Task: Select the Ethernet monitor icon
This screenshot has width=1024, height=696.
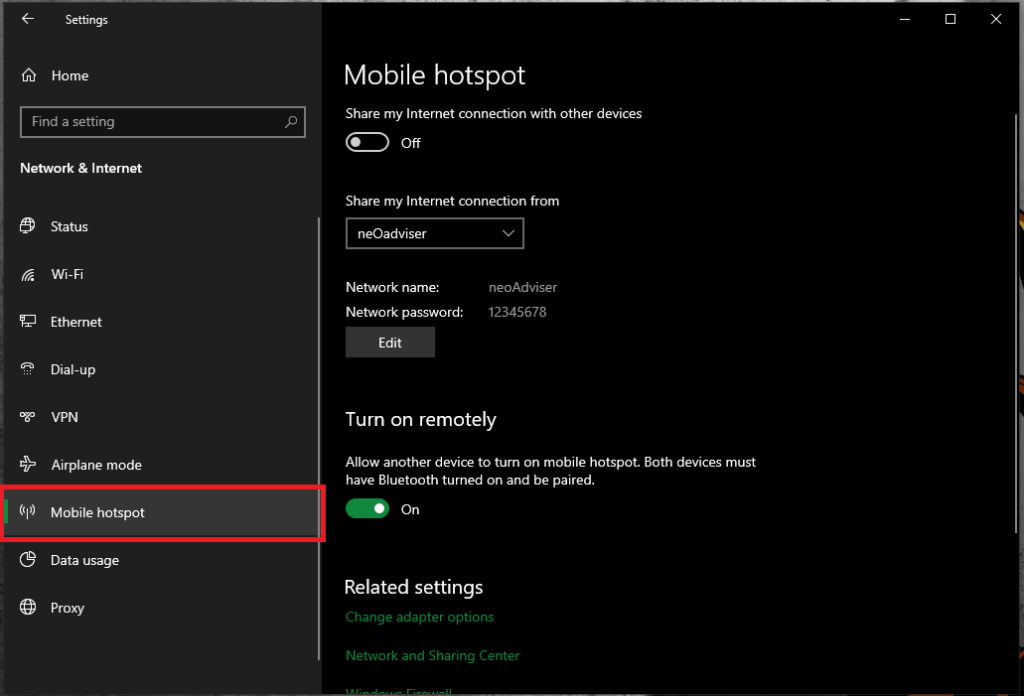Action: (27, 321)
